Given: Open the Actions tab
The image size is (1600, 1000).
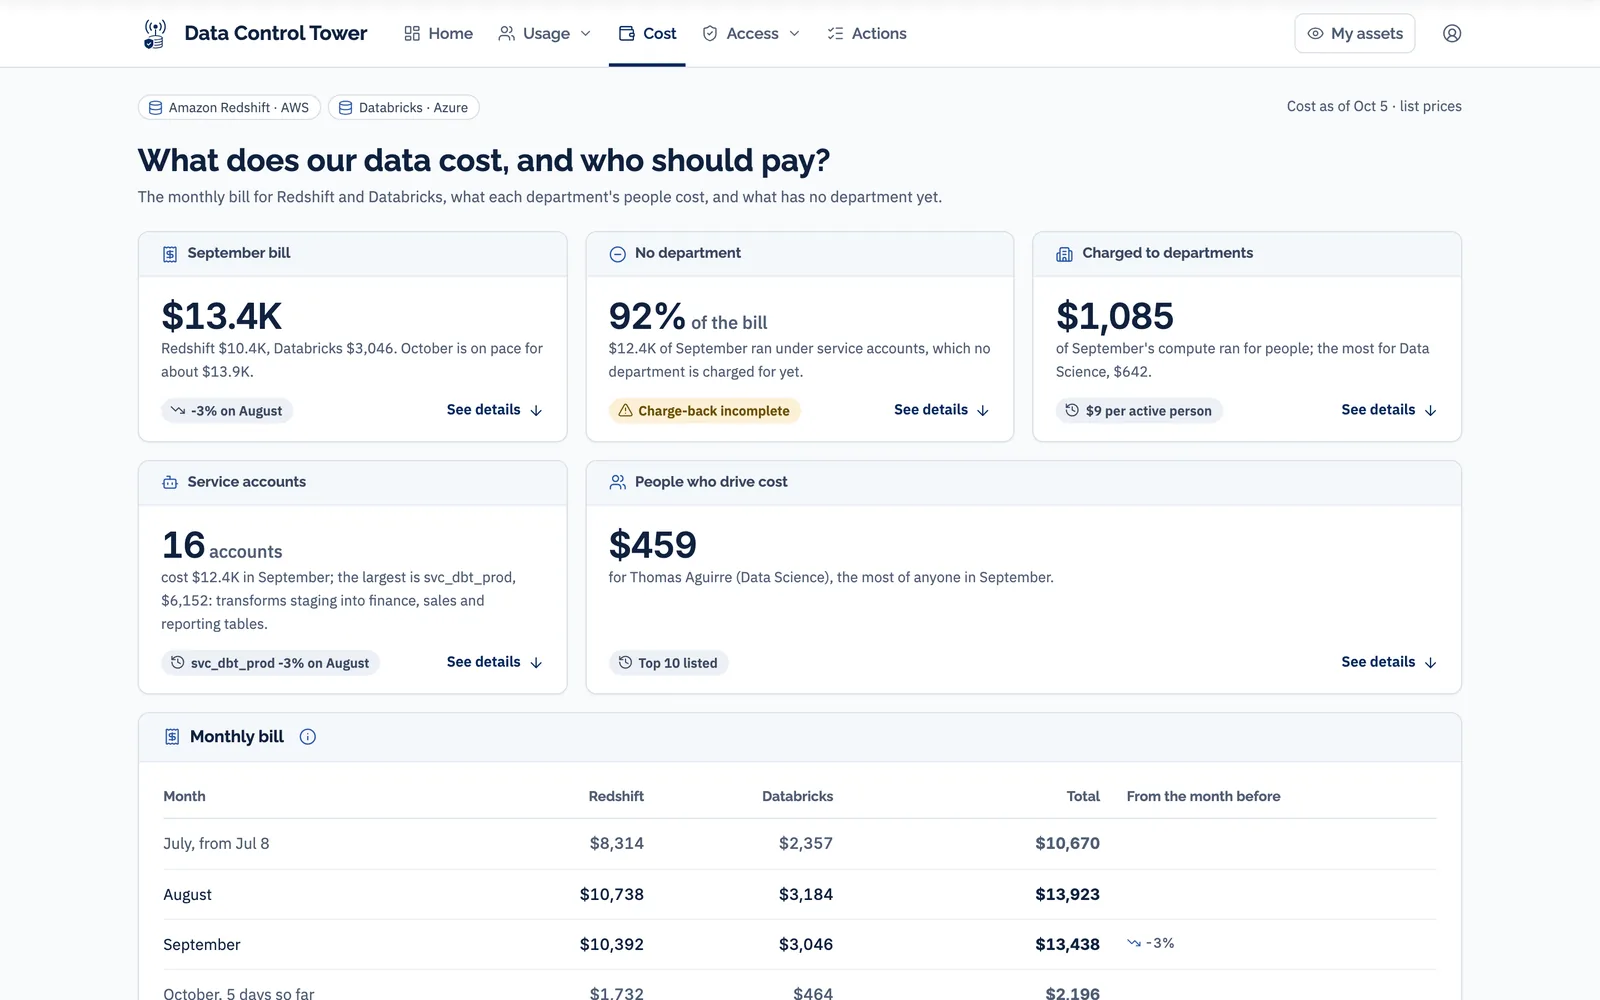Looking at the screenshot, I should [866, 34].
